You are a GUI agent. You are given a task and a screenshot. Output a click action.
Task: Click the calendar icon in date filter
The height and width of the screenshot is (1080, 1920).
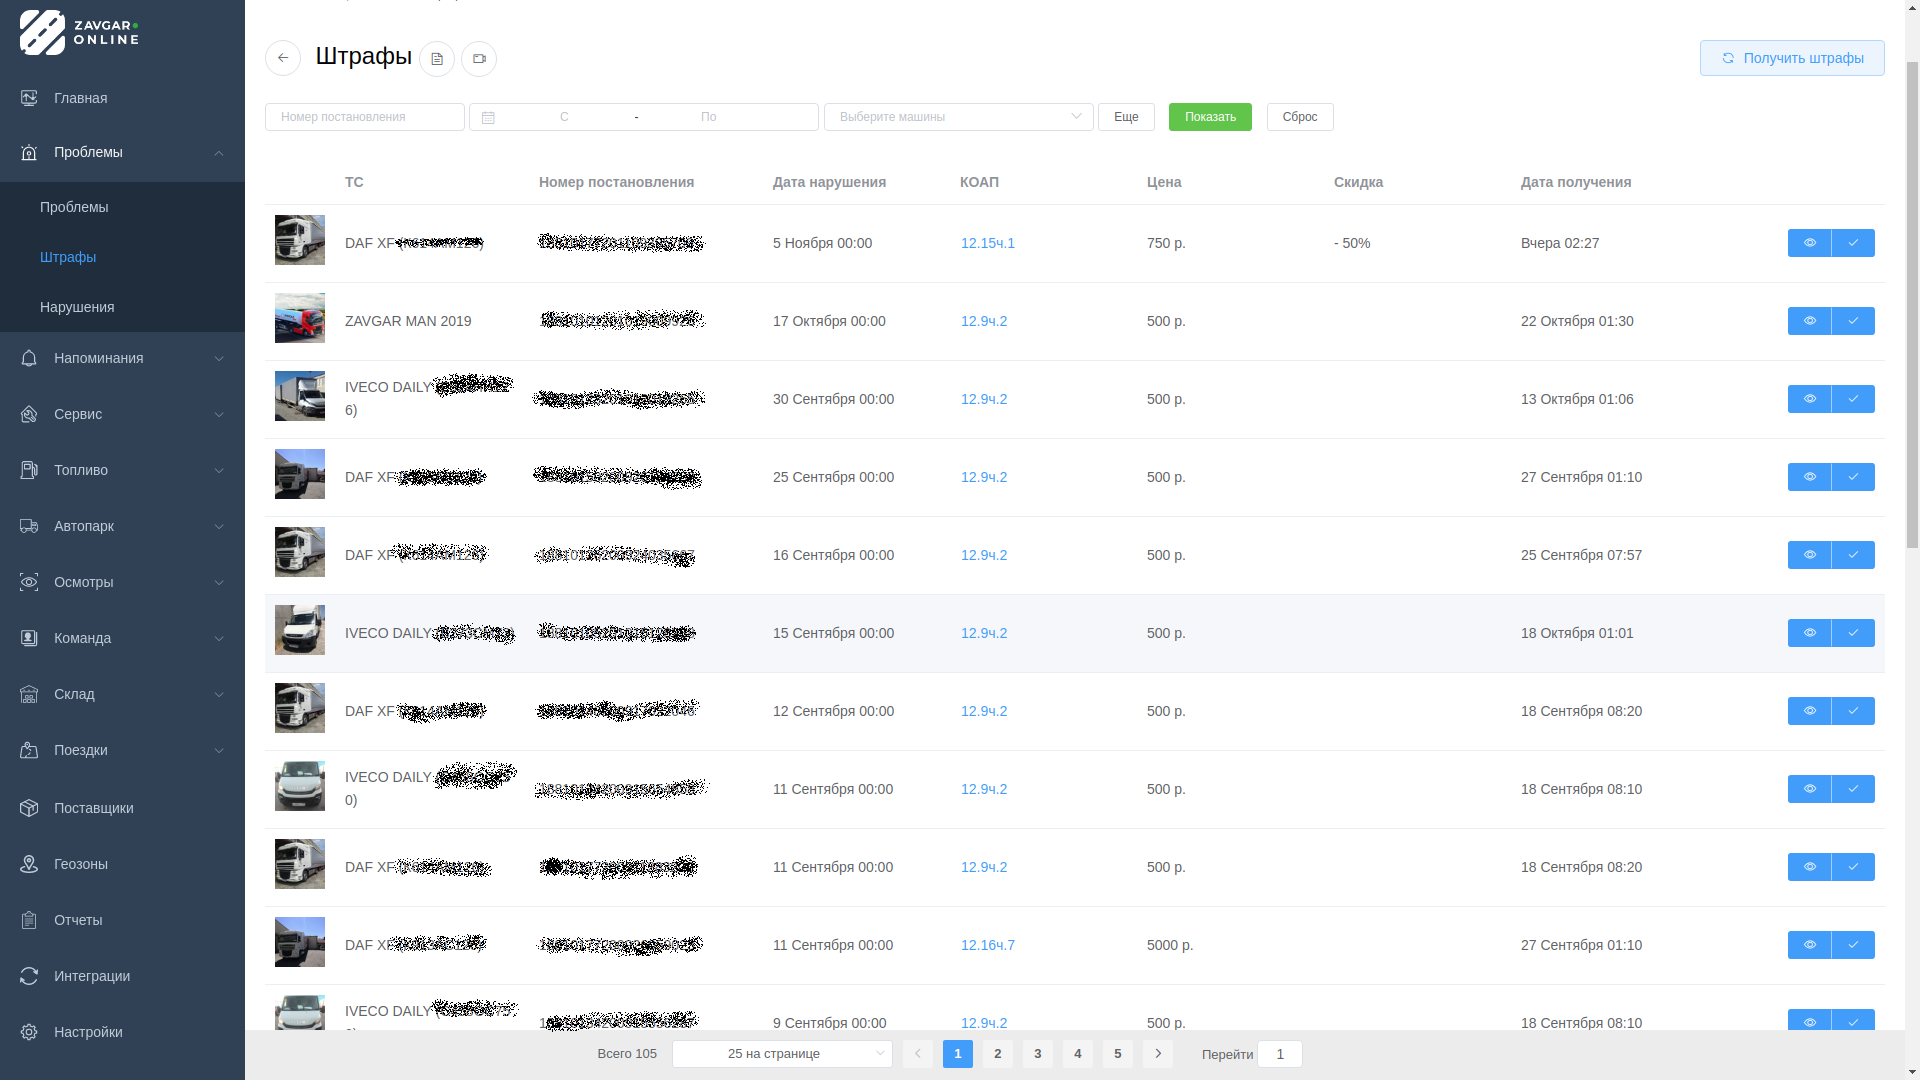pos(488,118)
